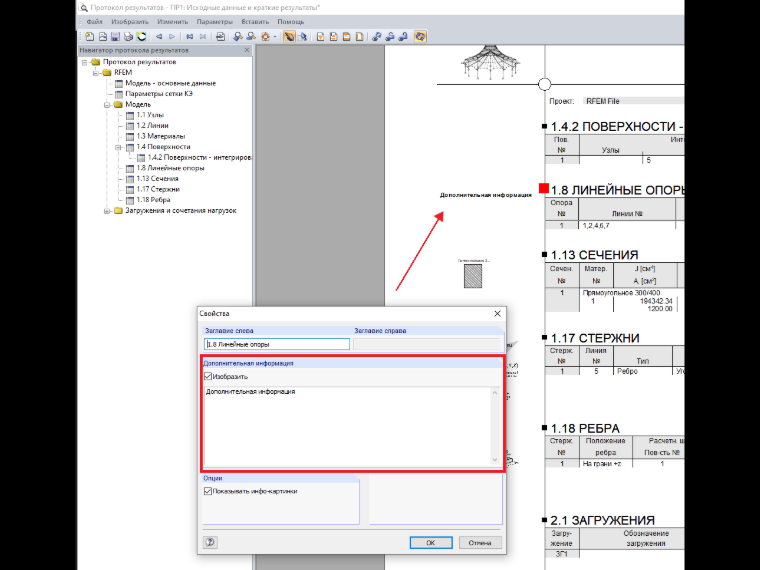Click the help question mark button in dialog

(x=210, y=542)
